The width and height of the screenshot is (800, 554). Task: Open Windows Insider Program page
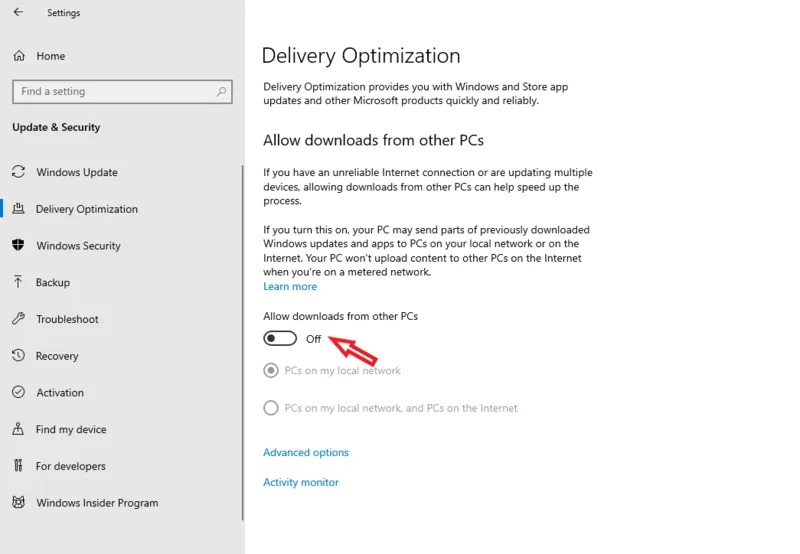click(x=97, y=503)
